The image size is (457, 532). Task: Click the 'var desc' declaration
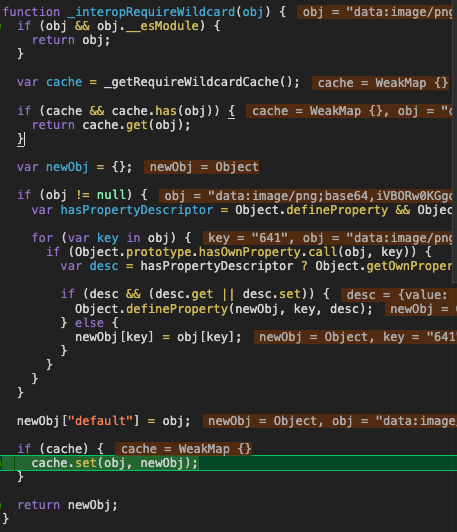pos(90,266)
